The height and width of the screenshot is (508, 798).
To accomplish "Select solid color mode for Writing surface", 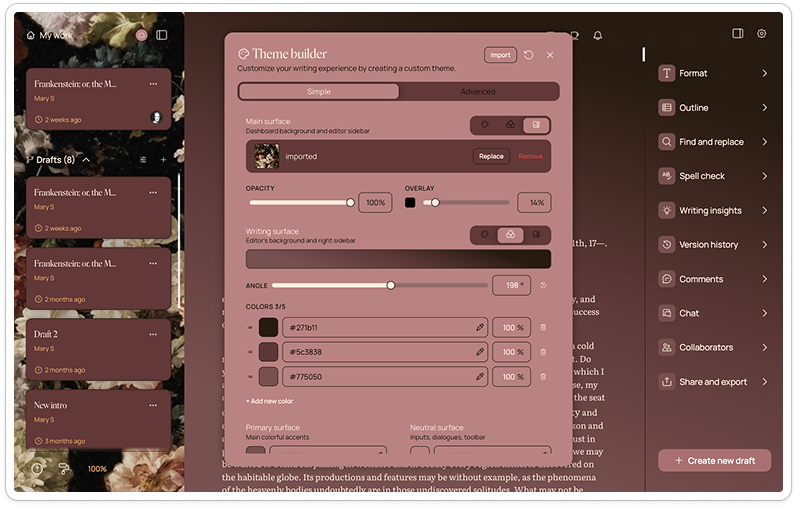I will pyautogui.click(x=484, y=235).
